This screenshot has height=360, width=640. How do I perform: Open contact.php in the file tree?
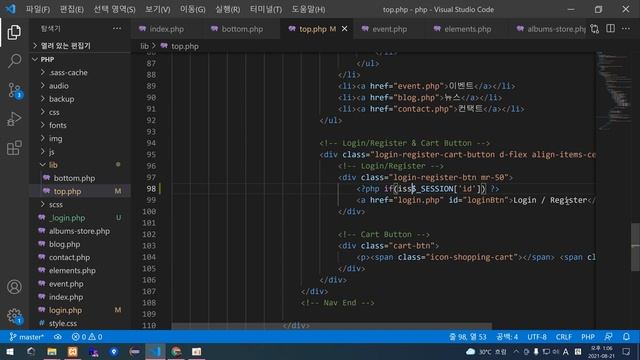[x=80, y=257]
